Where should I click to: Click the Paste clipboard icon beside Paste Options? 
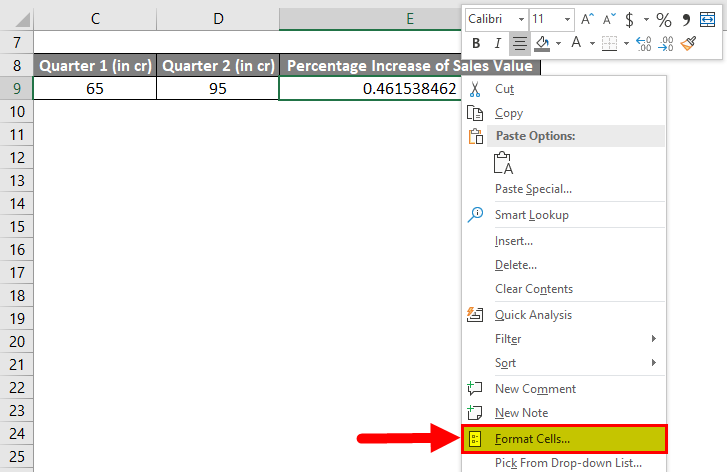(x=476, y=136)
